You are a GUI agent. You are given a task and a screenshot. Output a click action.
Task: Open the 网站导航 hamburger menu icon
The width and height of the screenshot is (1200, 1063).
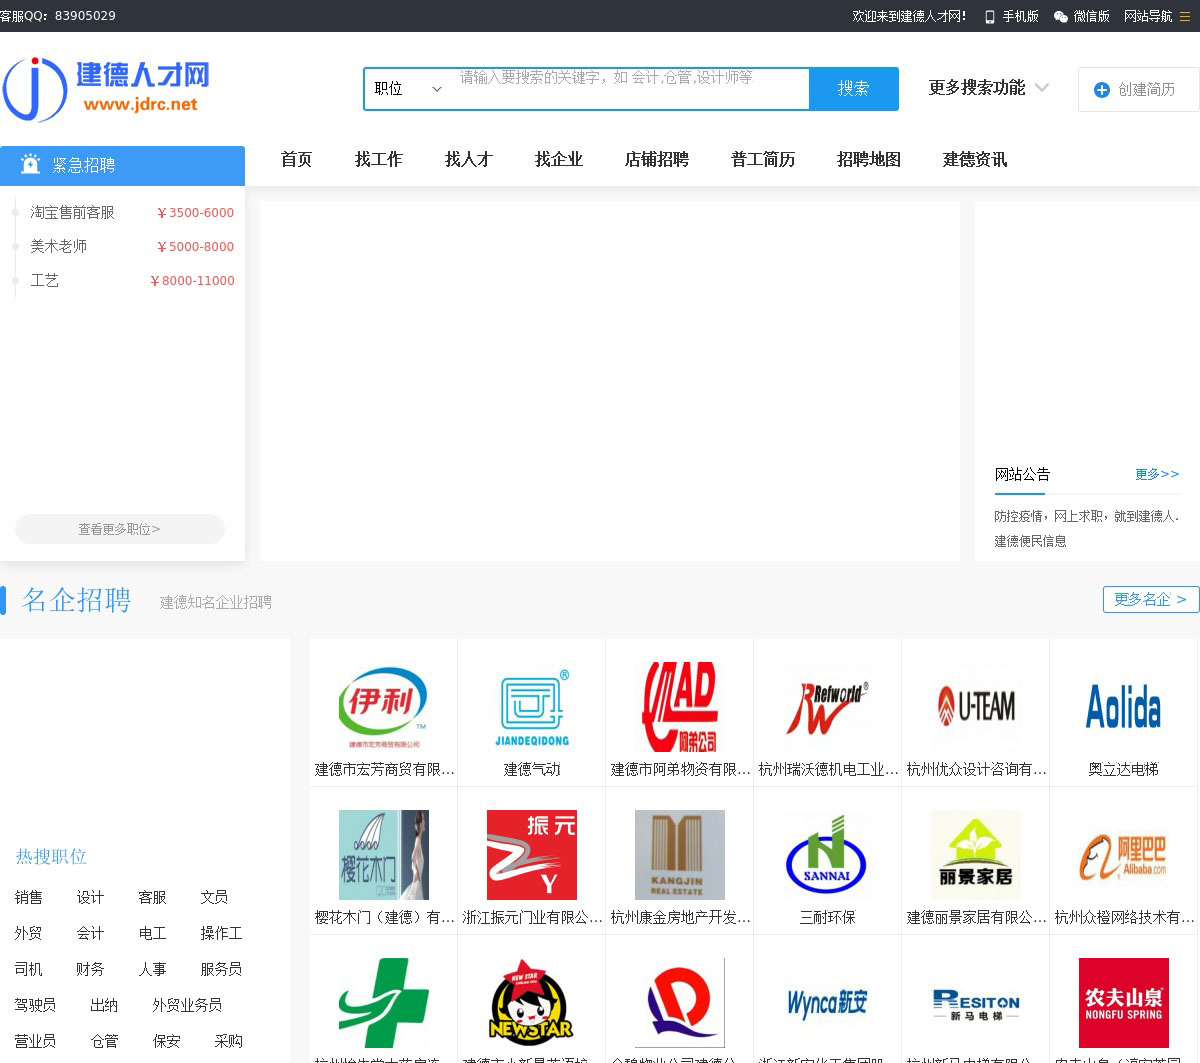click(x=1185, y=17)
